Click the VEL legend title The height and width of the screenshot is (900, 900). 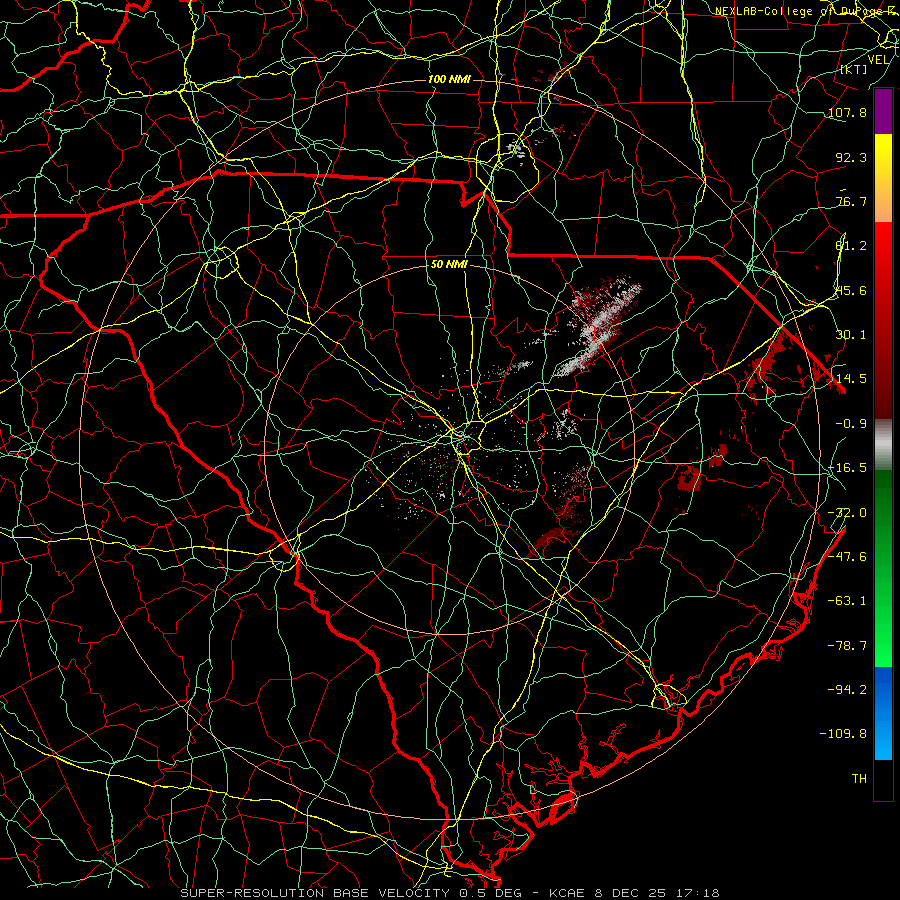click(x=878, y=60)
